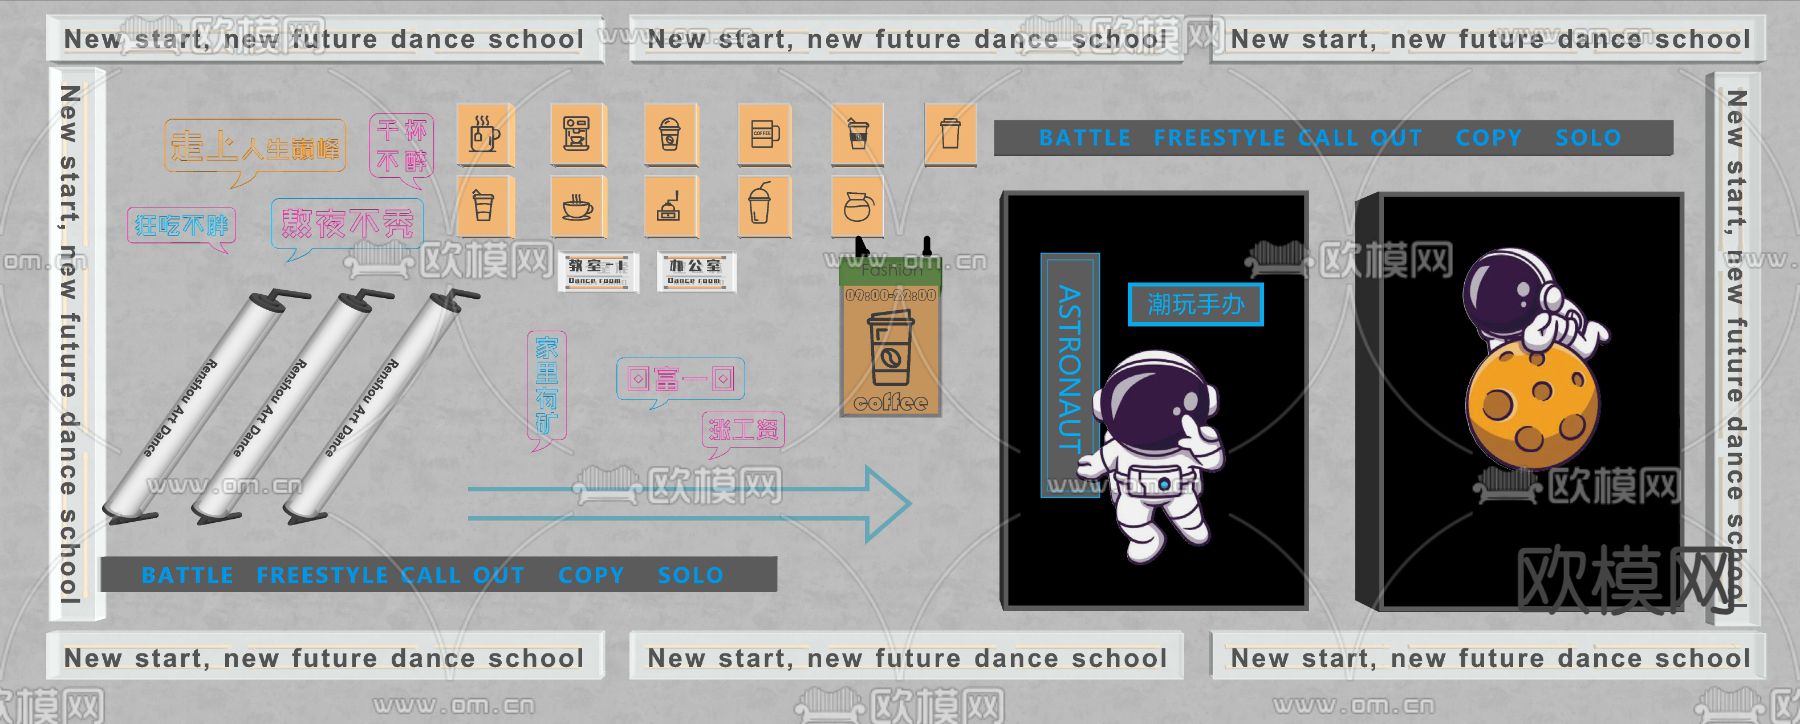The height and width of the screenshot is (724, 1800).
Task: Click the floating astronaut illustration
Action: coord(1153,455)
